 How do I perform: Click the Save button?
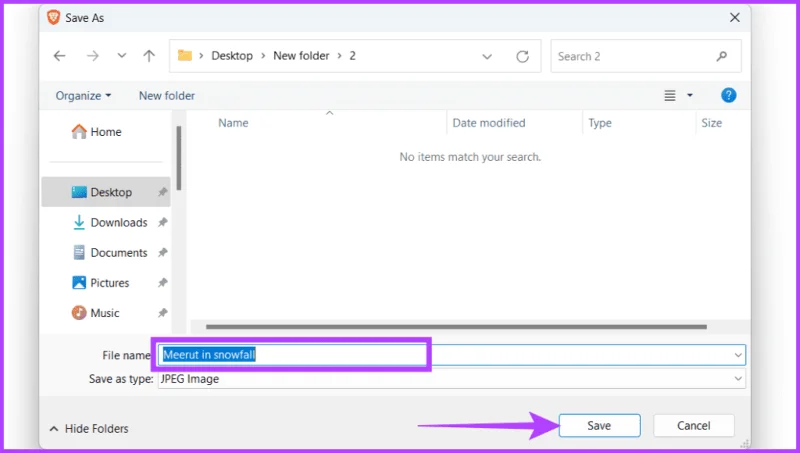click(599, 425)
